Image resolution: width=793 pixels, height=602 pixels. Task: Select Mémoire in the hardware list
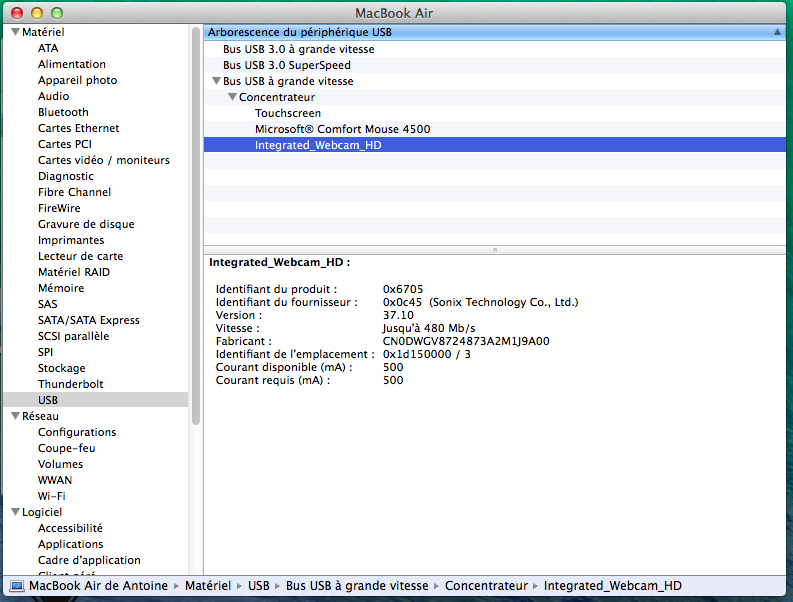pyautogui.click(x=60, y=288)
